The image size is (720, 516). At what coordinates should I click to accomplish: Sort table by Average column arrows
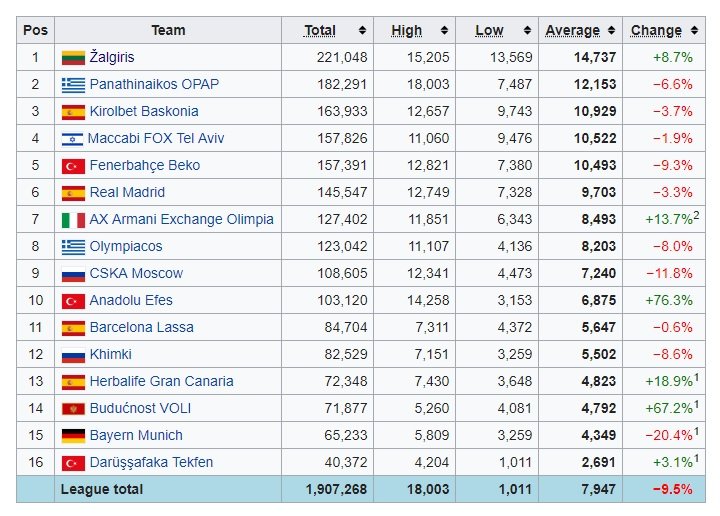(x=611, y=30)
